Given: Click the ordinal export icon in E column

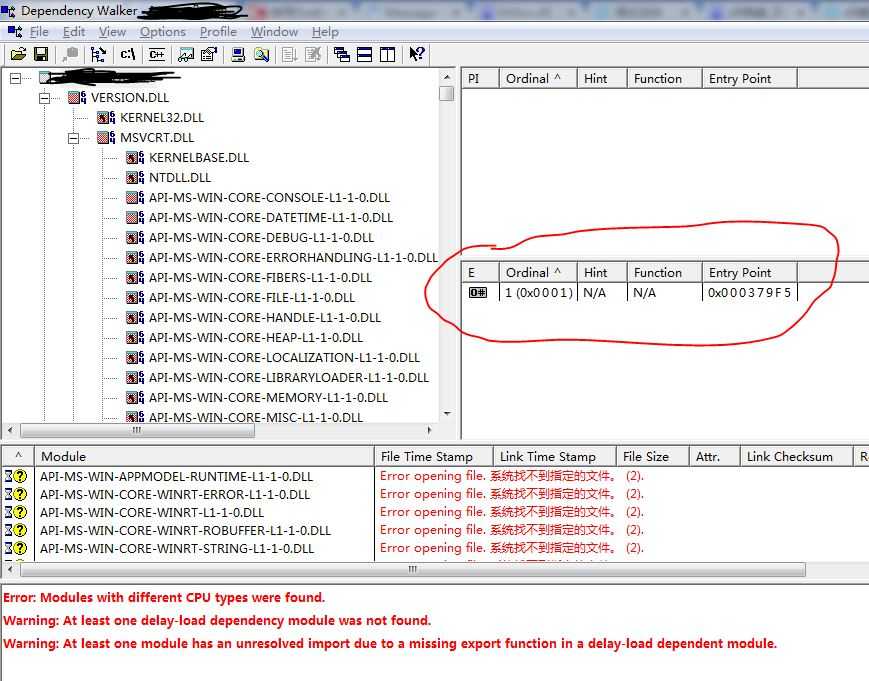Looking at the screenshot, I should click(x=478, y=293).
